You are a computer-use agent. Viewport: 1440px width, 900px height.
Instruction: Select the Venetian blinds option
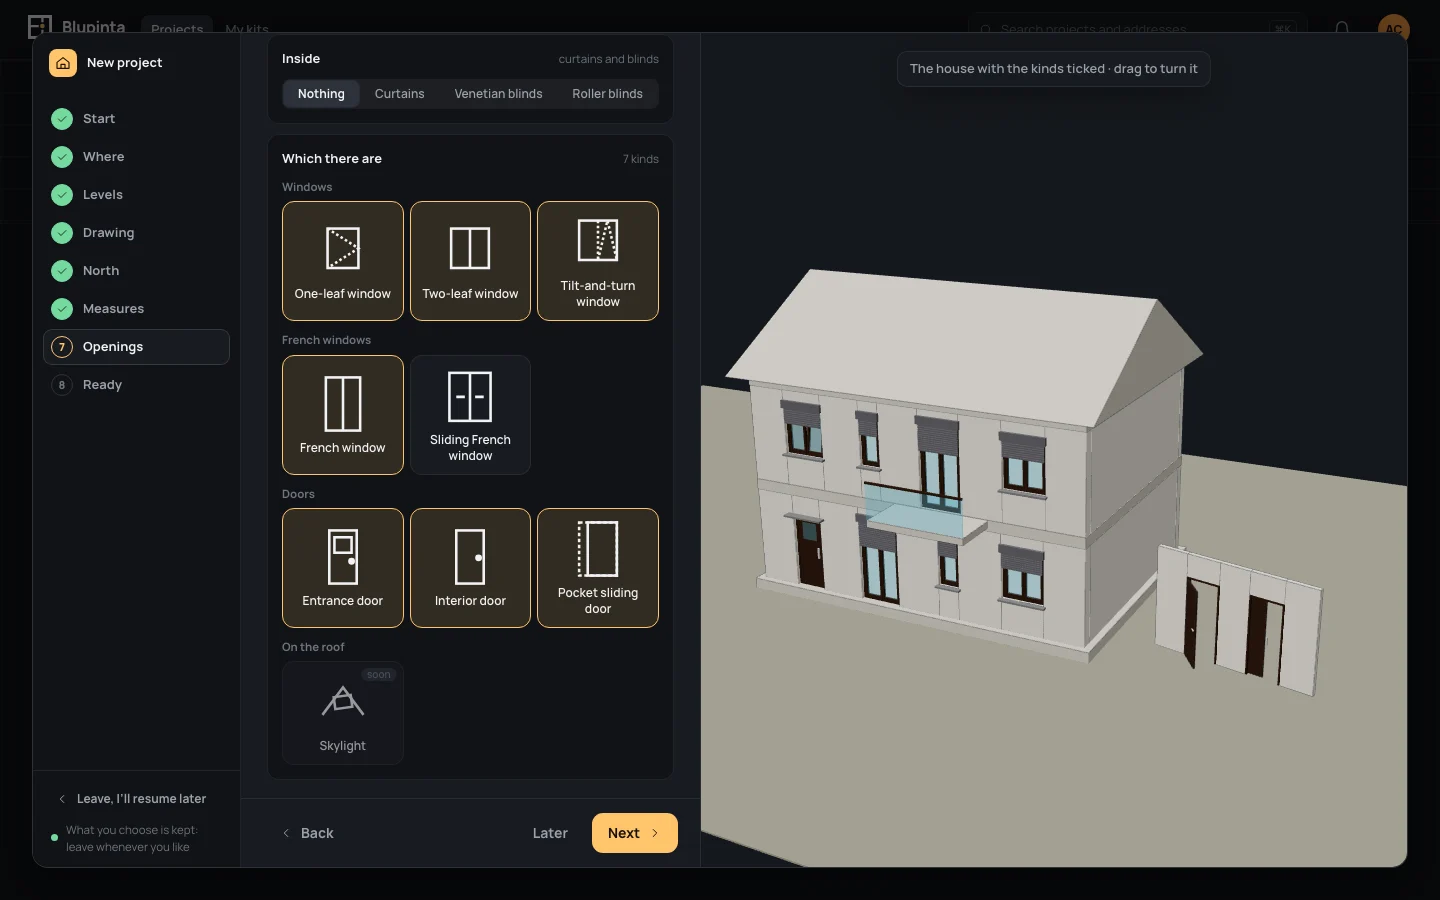[x=498, y=94]
